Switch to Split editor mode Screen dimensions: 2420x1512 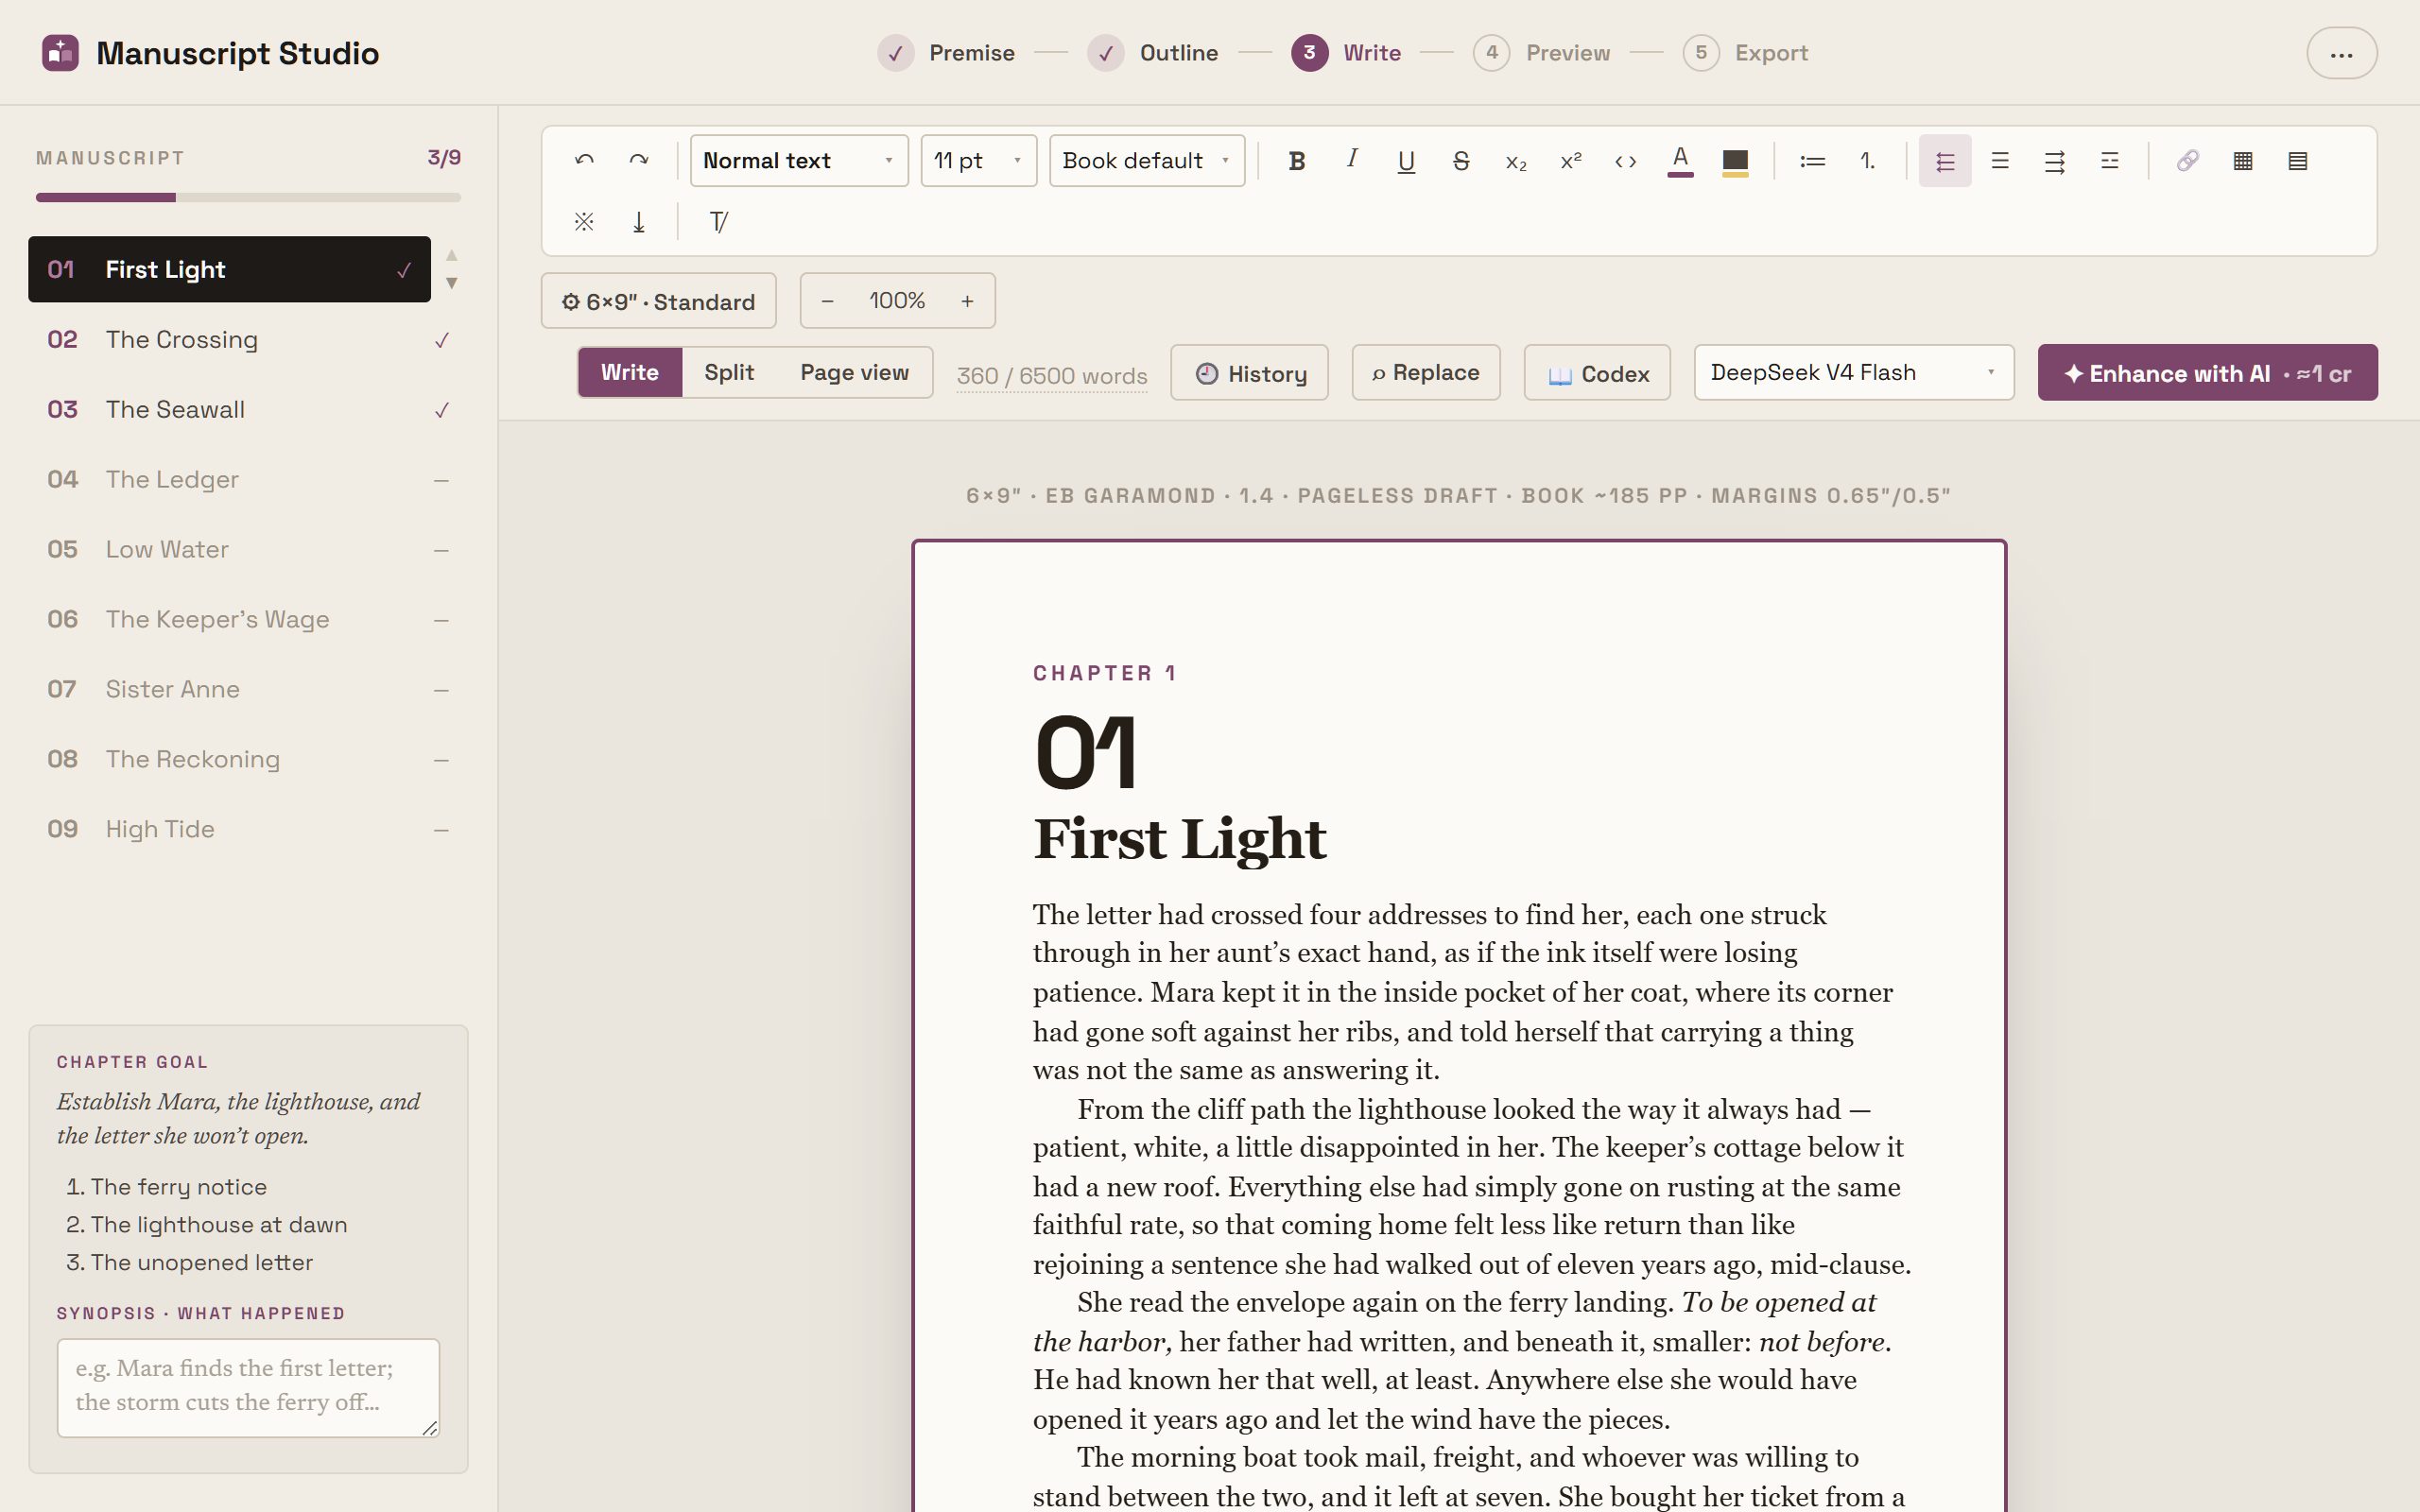(x=729, y=372)
